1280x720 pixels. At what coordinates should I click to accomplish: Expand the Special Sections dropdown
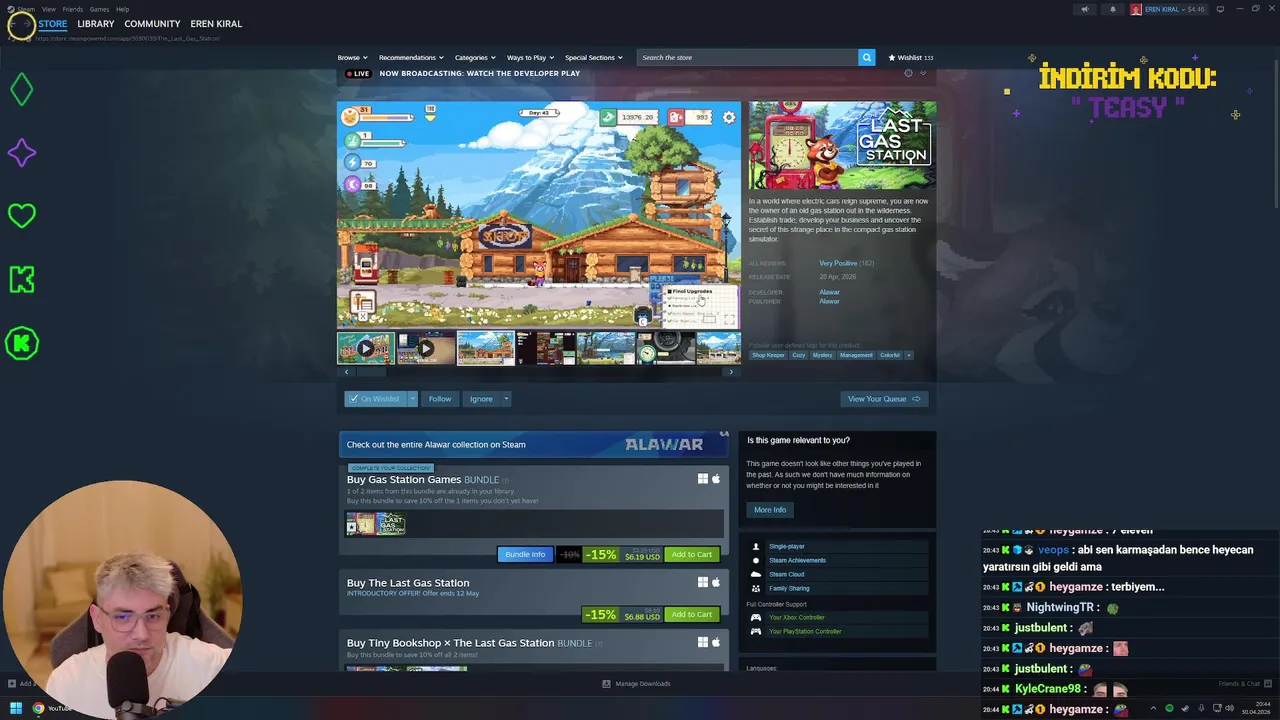point(594,57)
